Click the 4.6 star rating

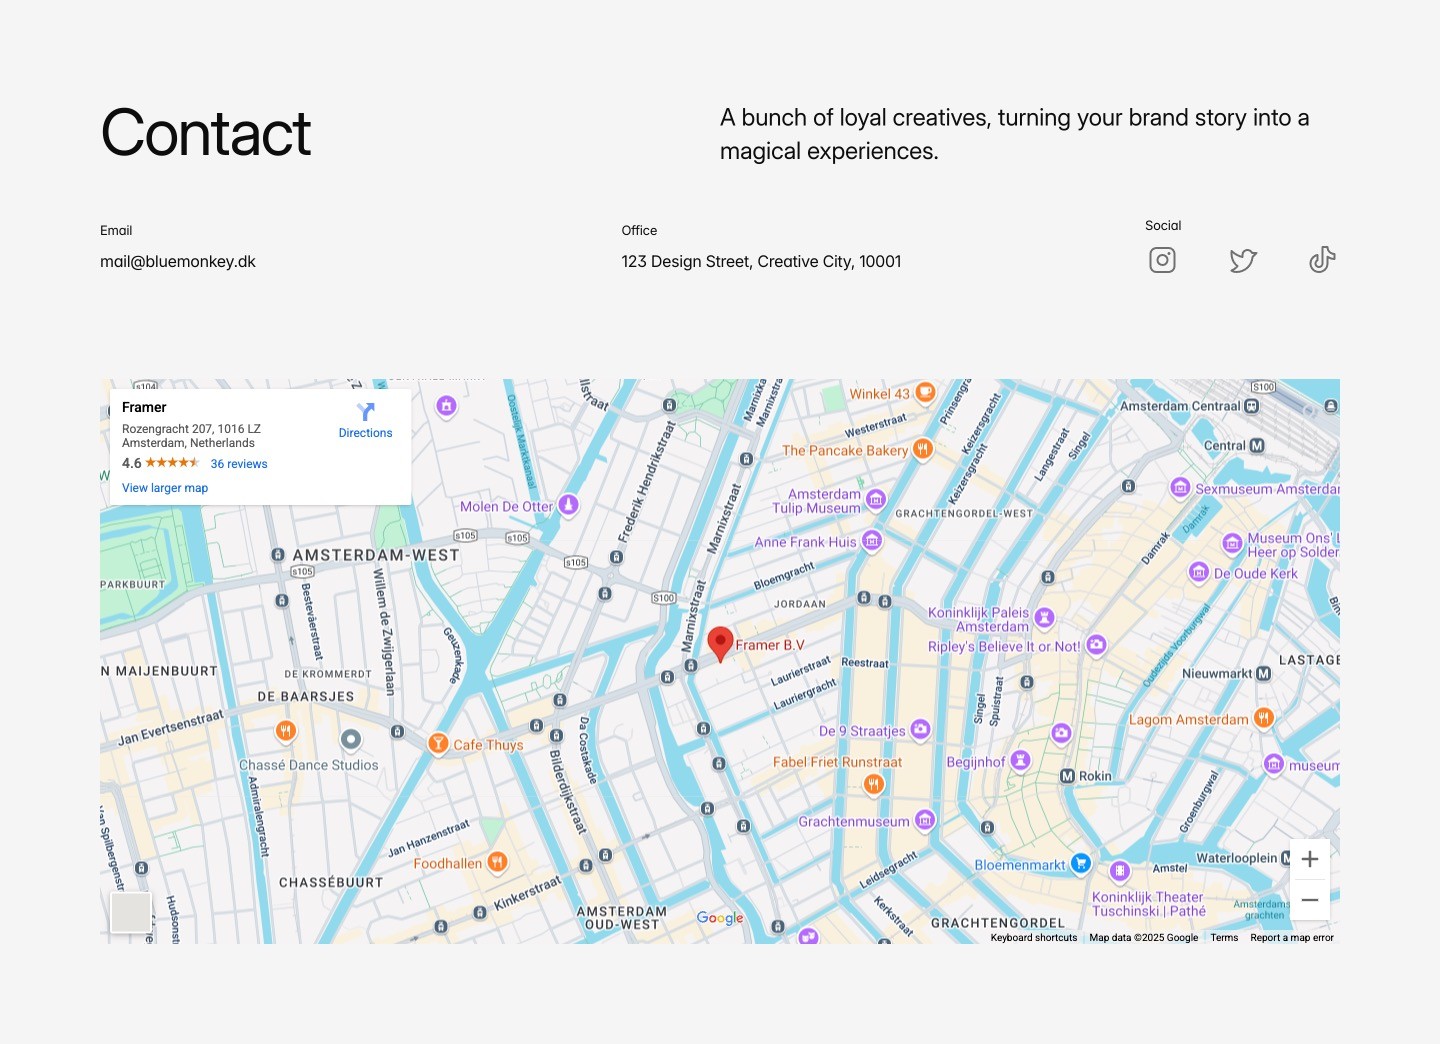160,463
